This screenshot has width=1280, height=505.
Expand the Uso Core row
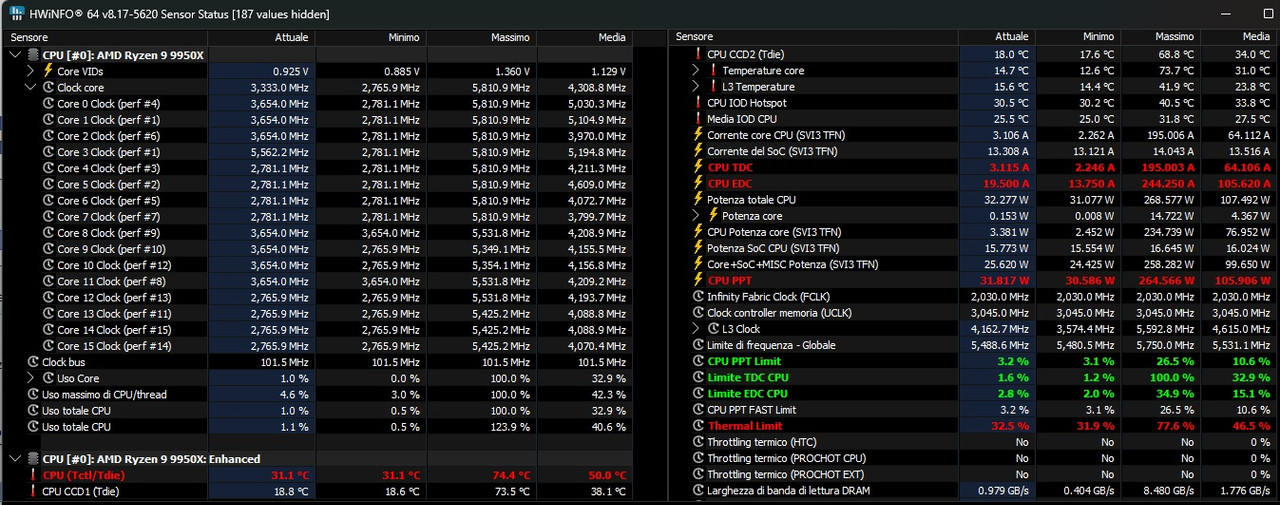click(30, 378)
